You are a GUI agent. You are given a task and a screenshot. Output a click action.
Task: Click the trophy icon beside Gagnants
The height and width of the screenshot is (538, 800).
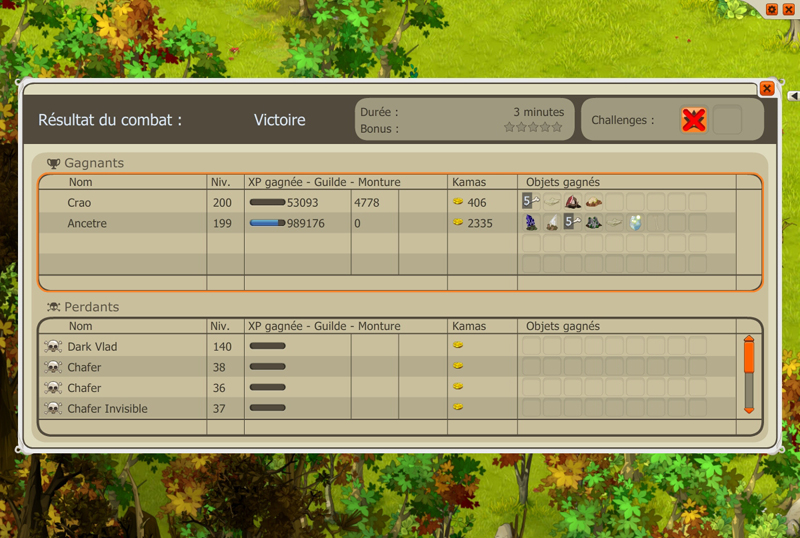tap(53, 163)
